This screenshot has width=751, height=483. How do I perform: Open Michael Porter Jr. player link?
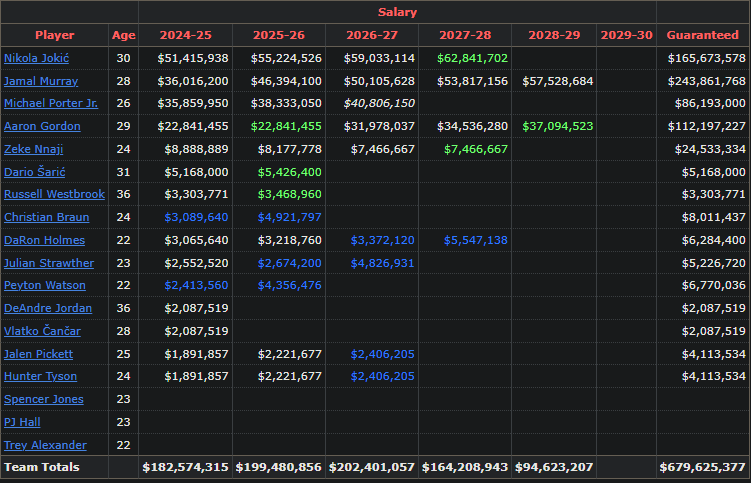tap(51, 104)
